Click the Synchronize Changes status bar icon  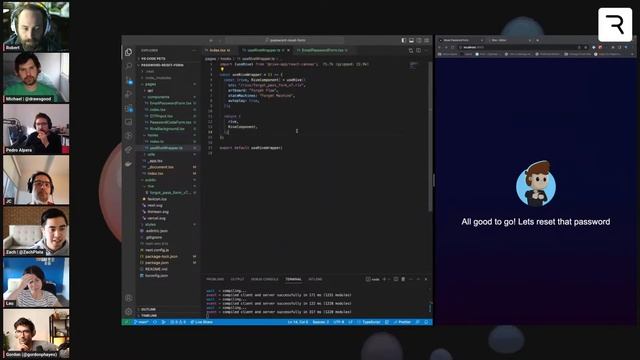coord(155,322)
